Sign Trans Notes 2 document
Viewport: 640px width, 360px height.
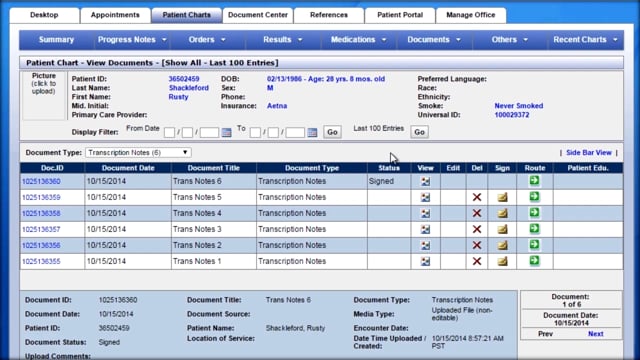(x=502, y=245)
